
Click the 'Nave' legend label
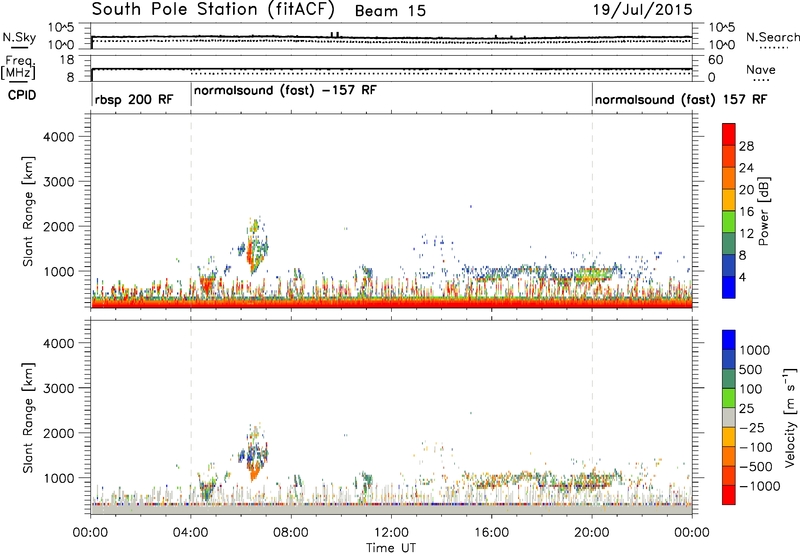pyautogui.click(x=761, y=70)
